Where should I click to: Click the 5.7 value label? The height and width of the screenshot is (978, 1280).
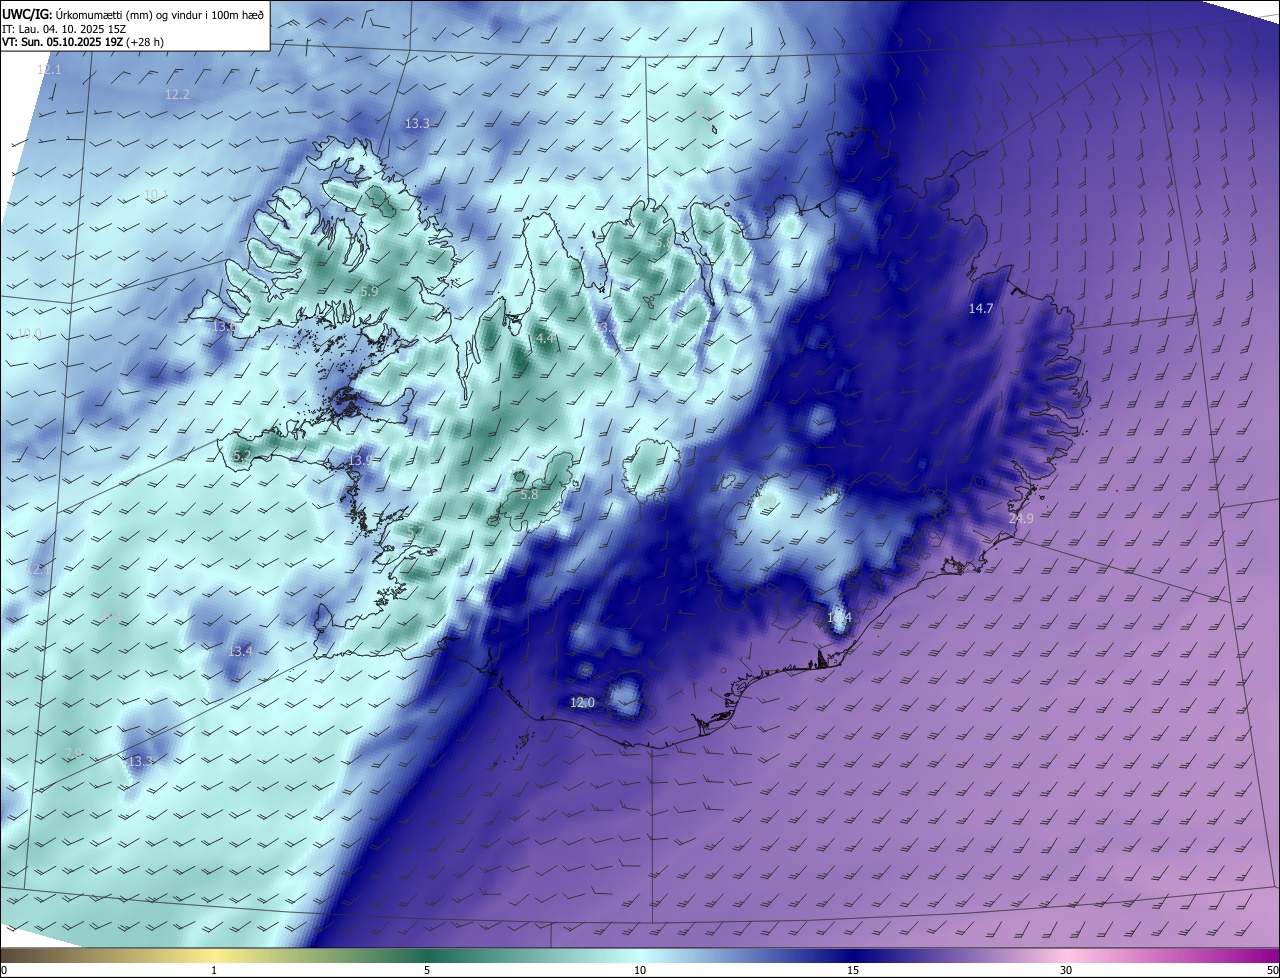coord(416,531)
